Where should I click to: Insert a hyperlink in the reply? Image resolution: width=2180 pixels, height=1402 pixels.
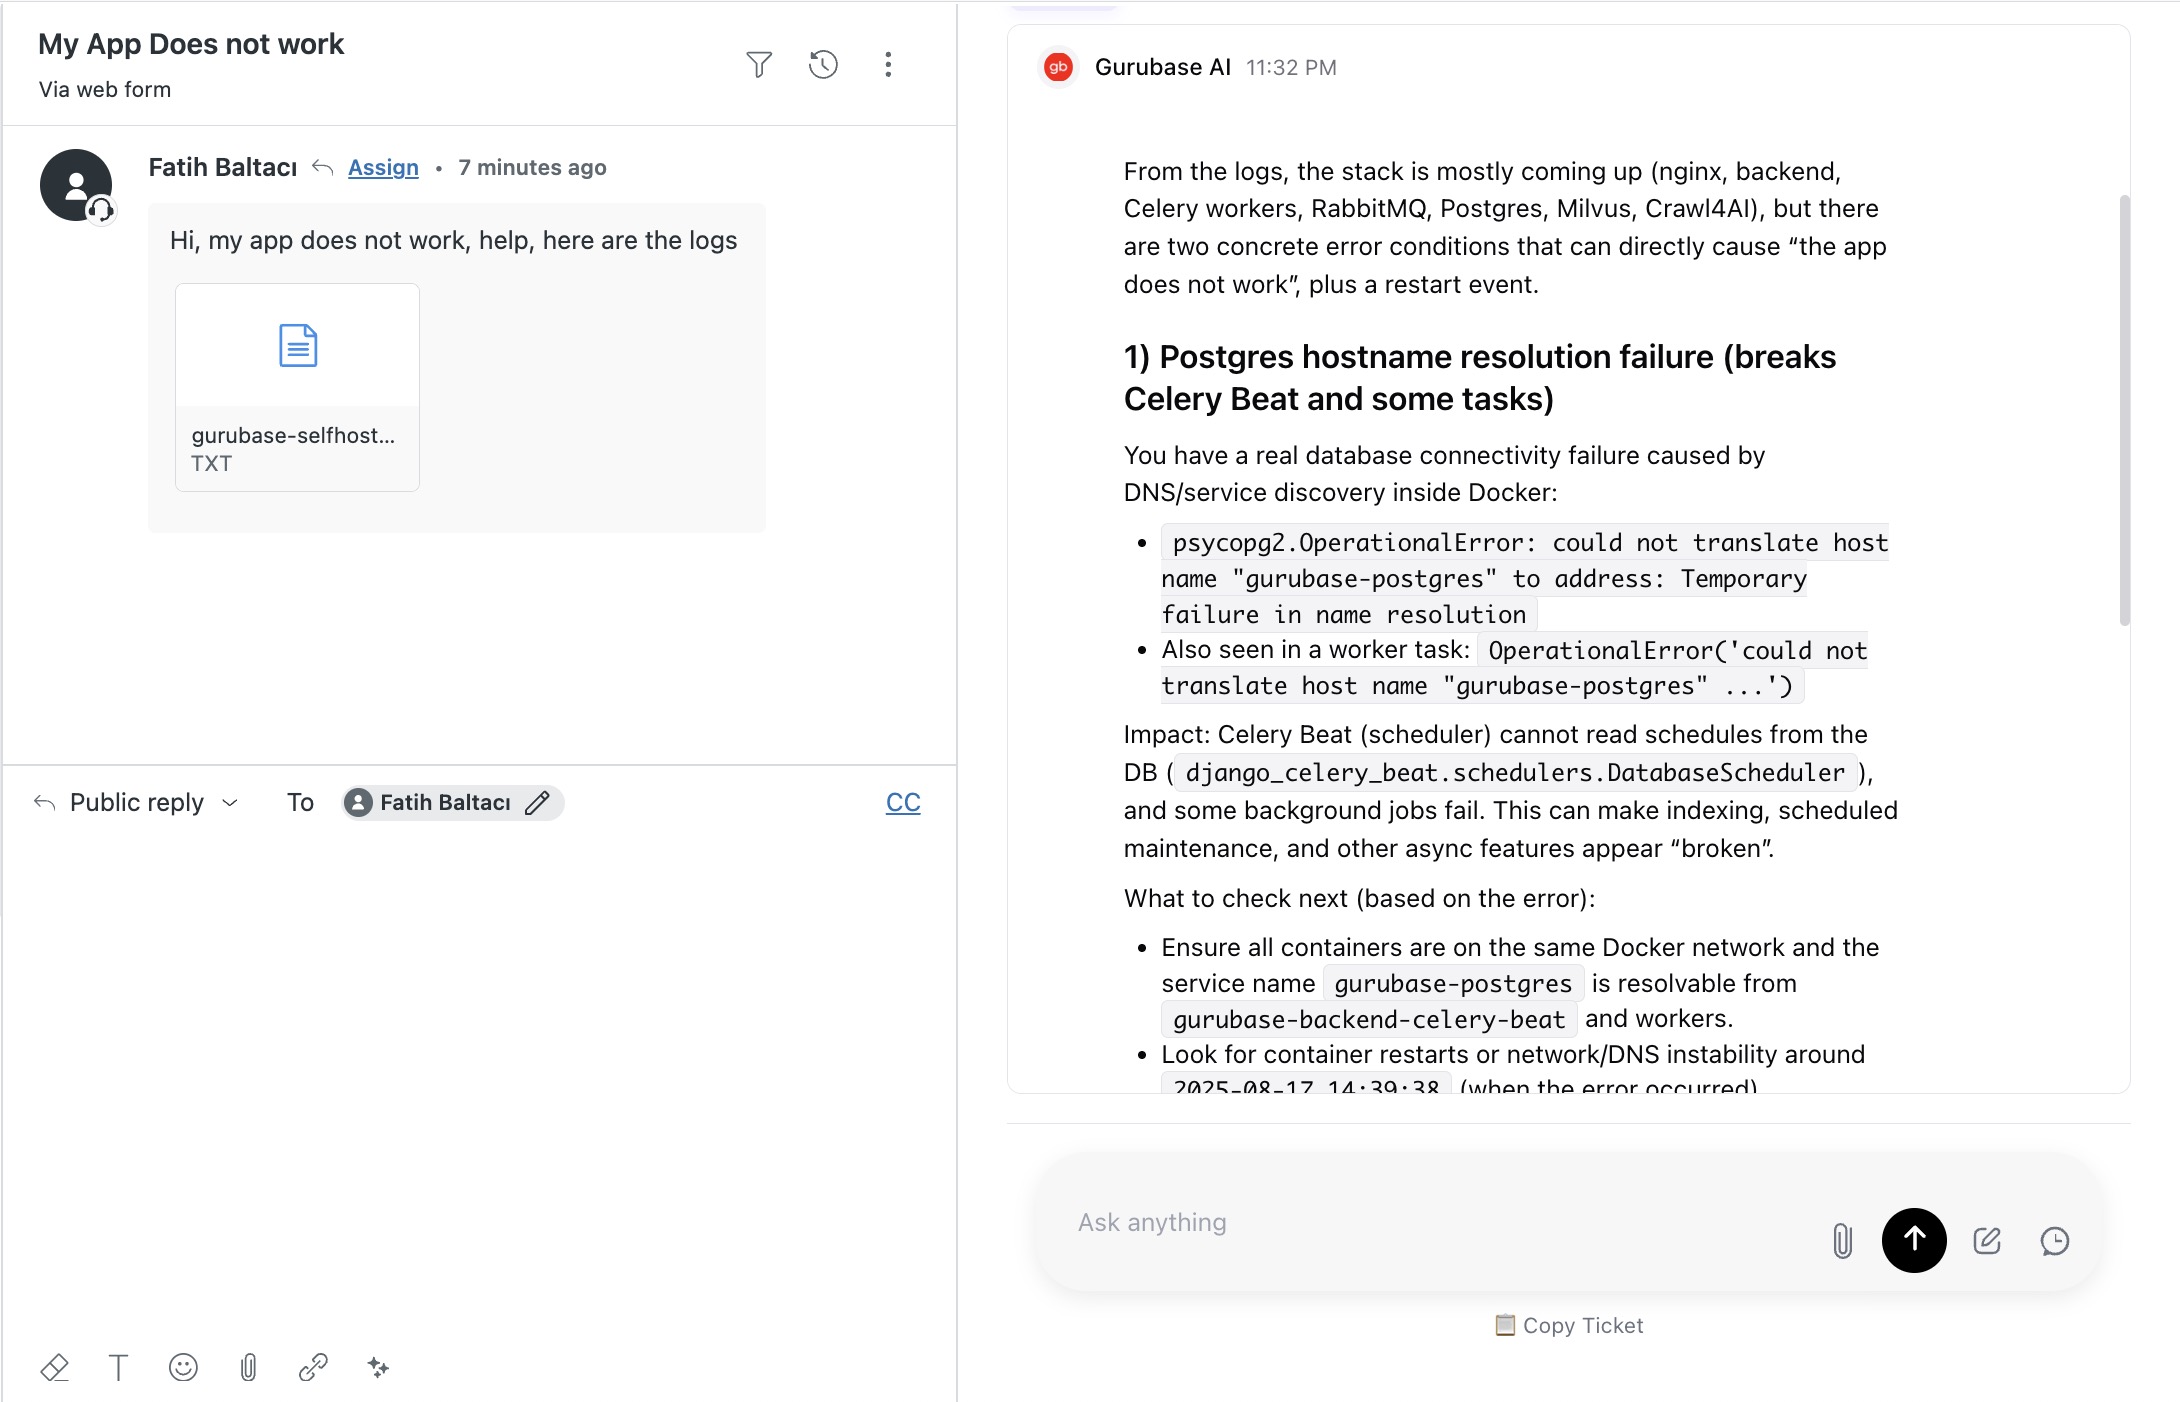click(314, 1367)
